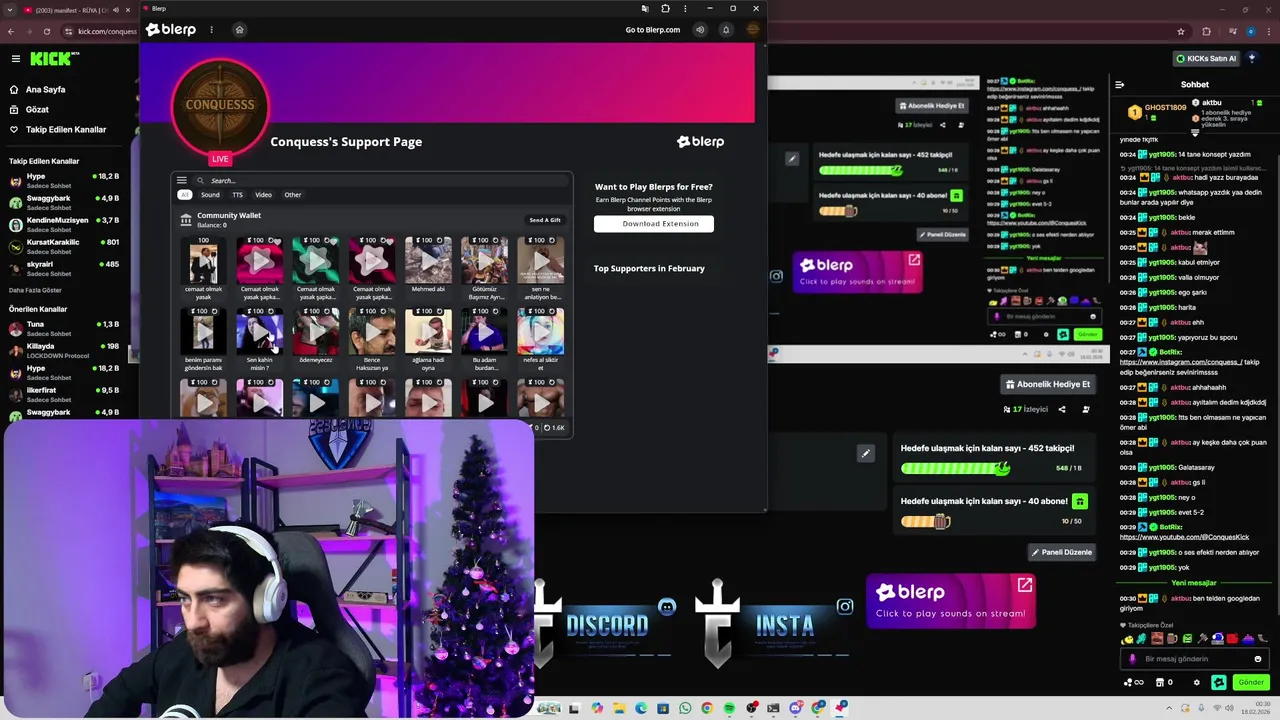
Task: Play the 'ağlama hadi oyna' blerp
Action: coord(428,332)
